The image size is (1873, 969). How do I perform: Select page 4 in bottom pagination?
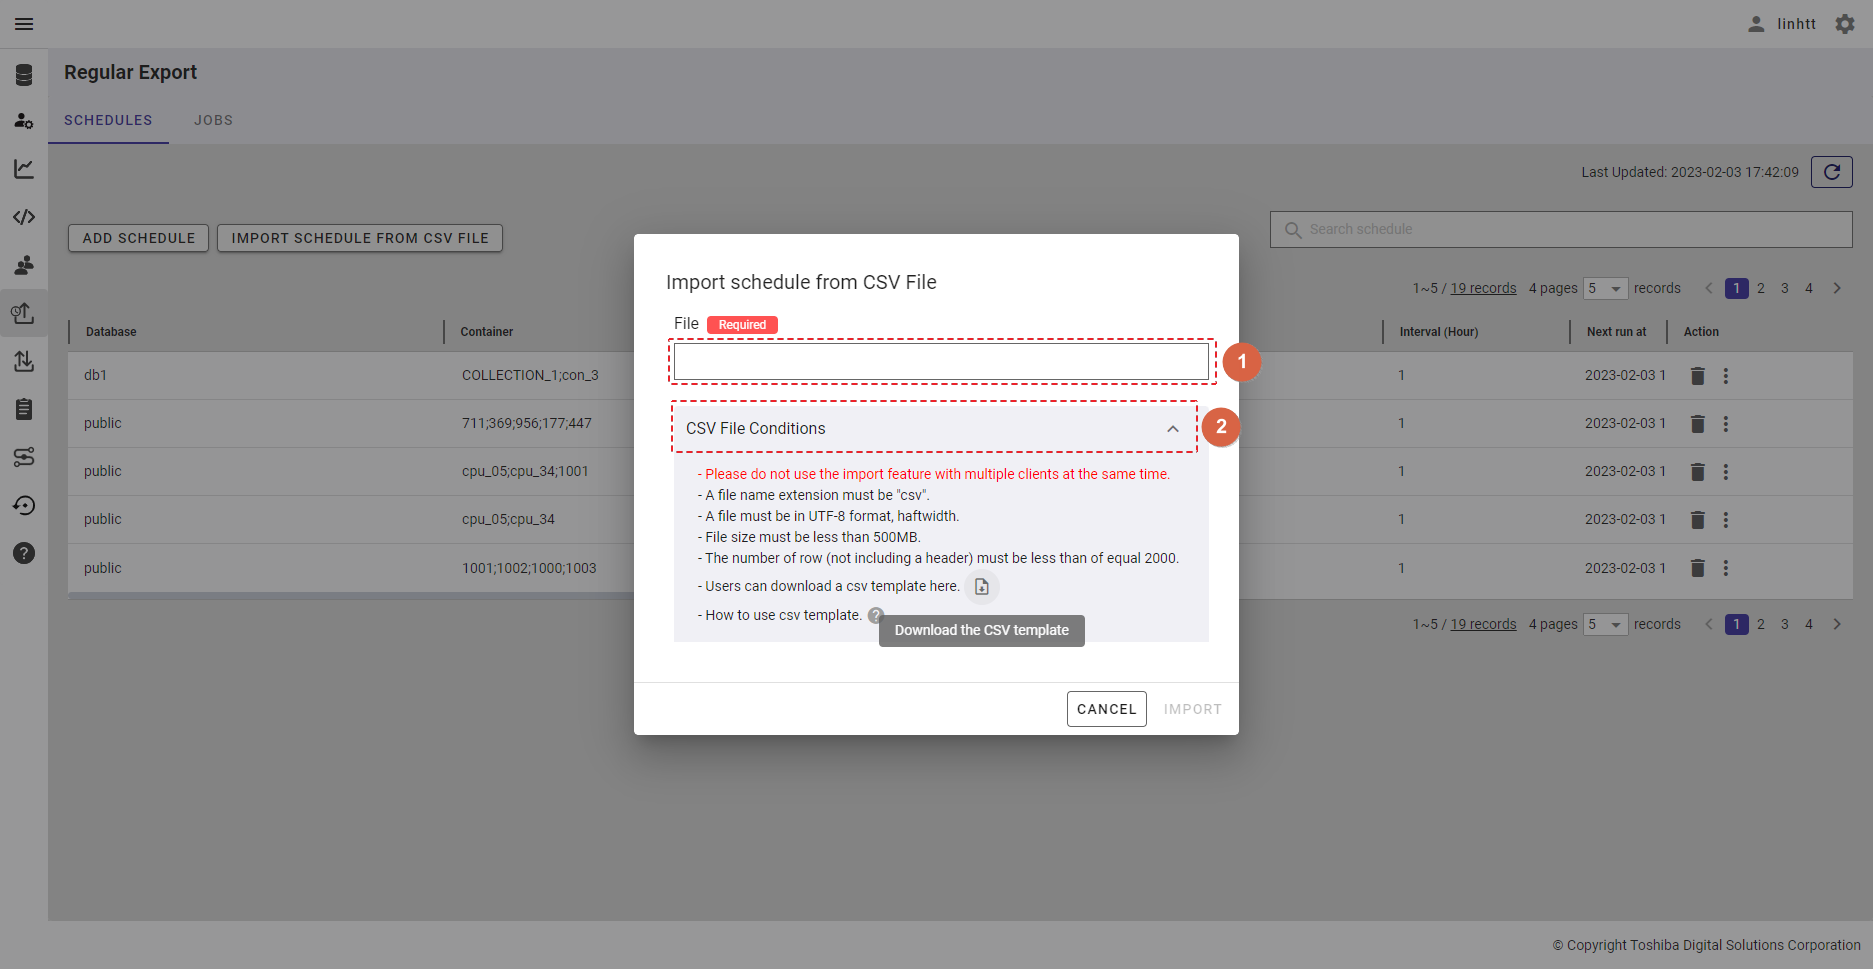click(x=1809, y=624)
